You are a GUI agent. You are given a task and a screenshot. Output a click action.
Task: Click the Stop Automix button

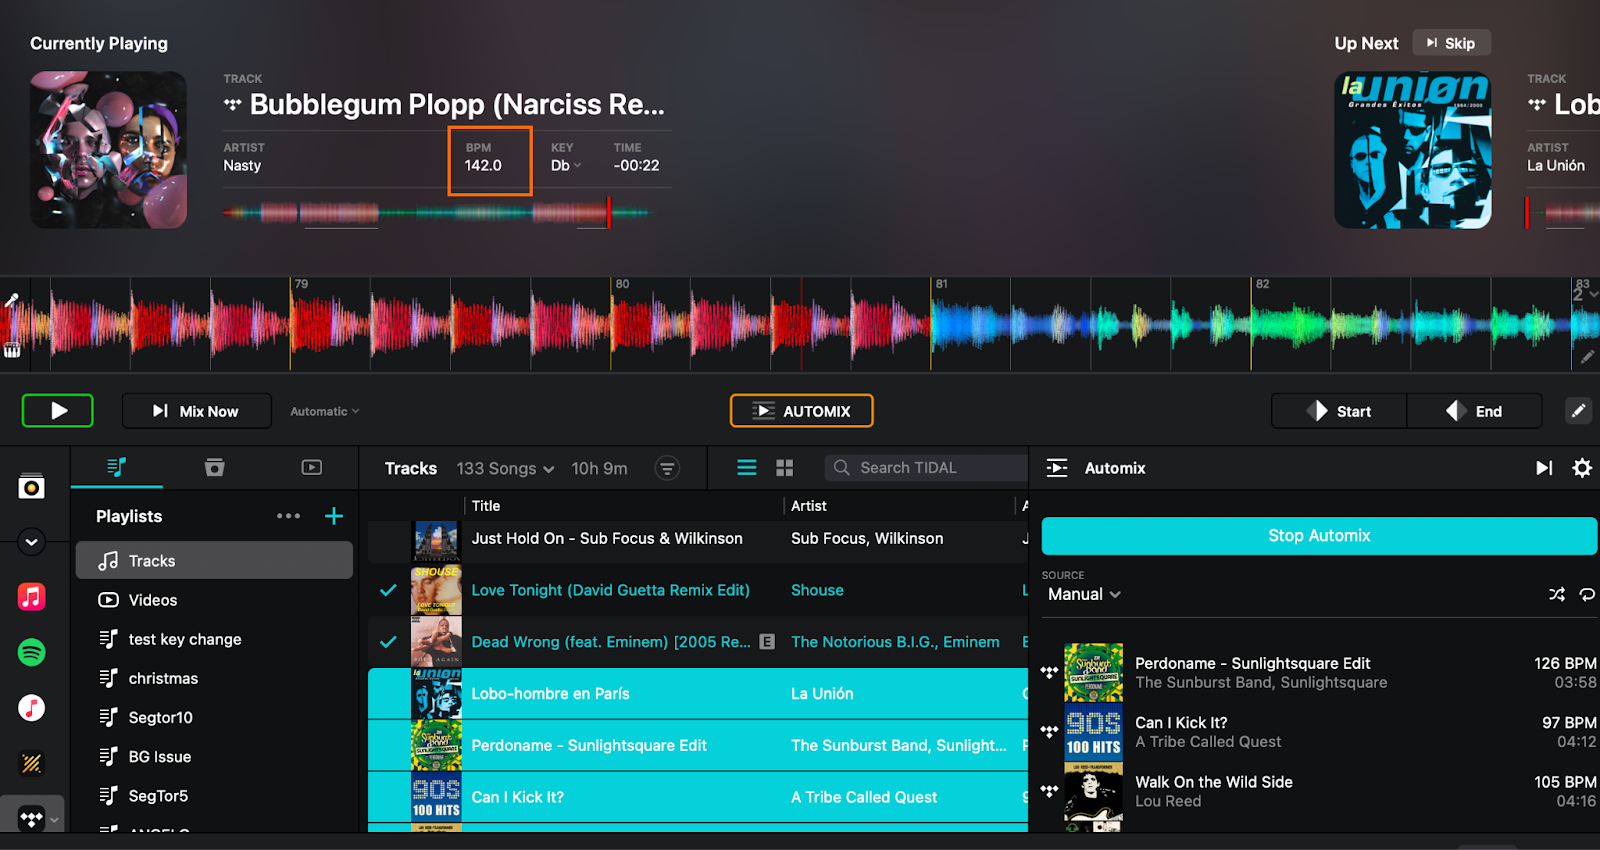tap(1318, 536)
